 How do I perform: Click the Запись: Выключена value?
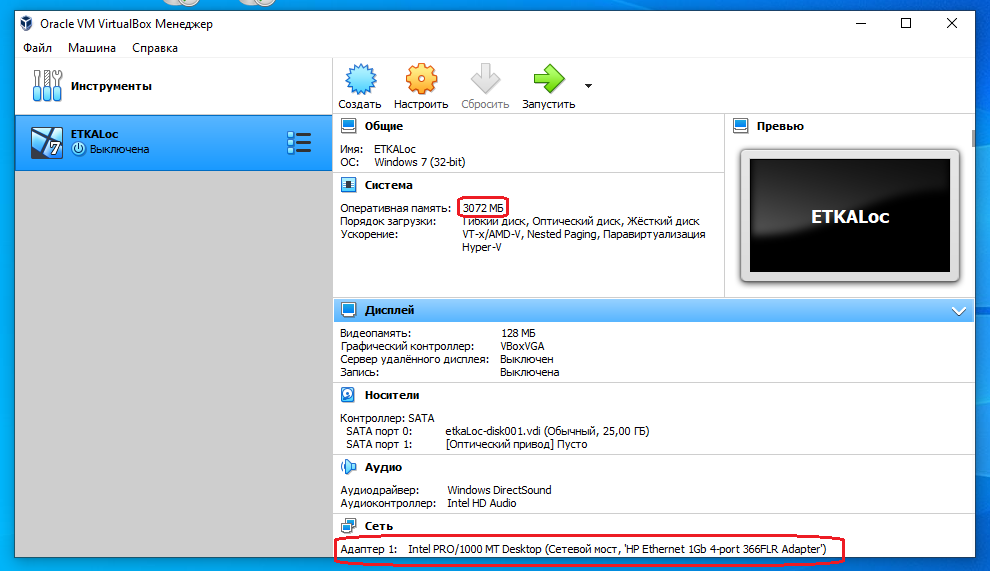(x=529, y=373)
